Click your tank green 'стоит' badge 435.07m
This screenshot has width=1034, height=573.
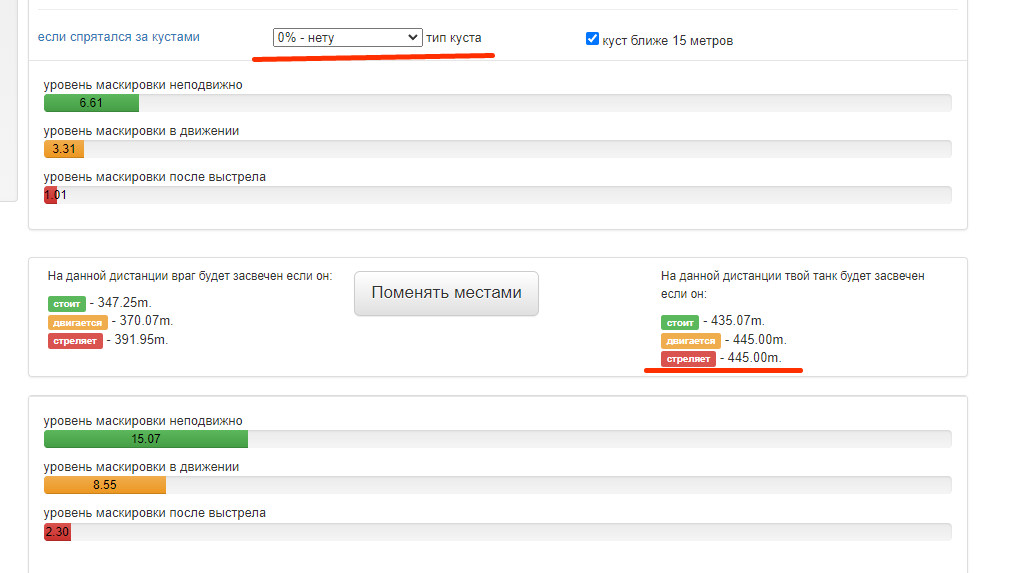[x=680, y=322]
